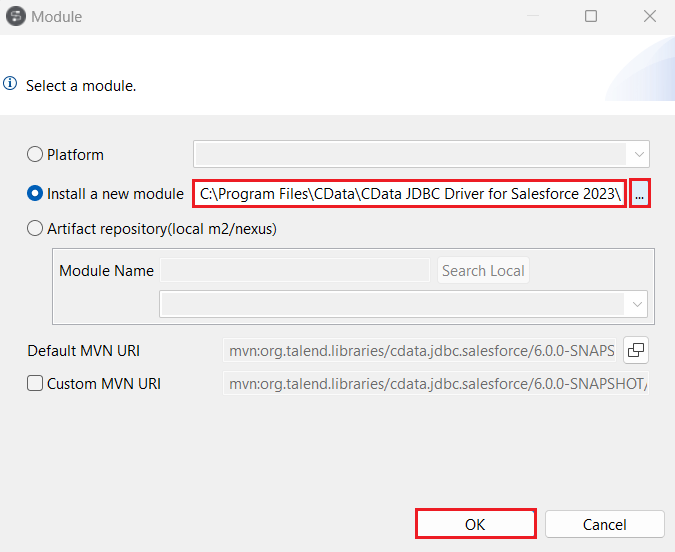Click the ellipsis browse button for module path
Screen dimensions: 675x552
(639, 194)
